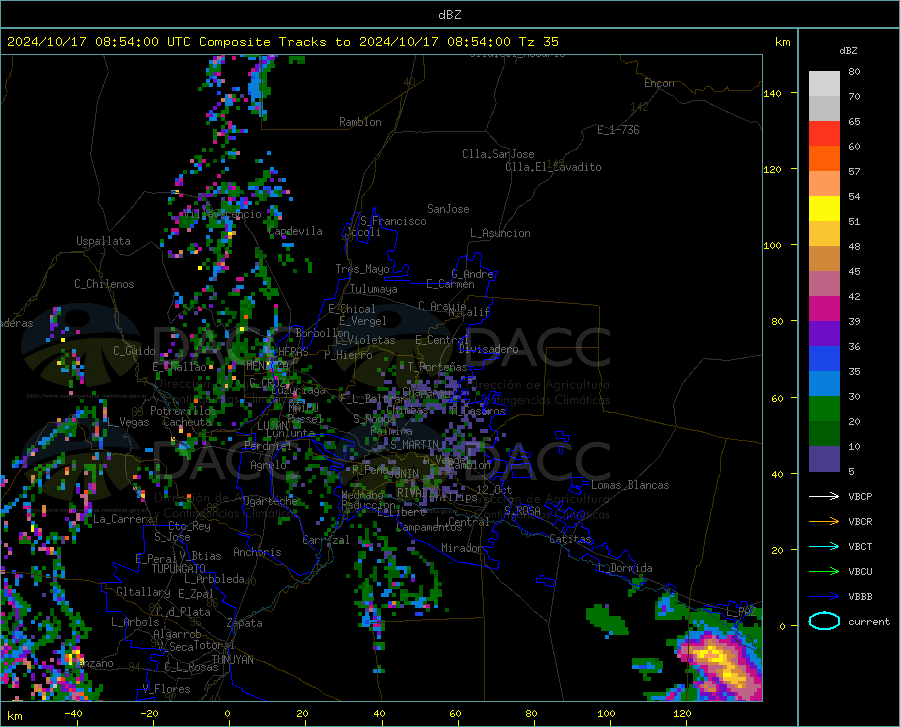900x727 pixels.
Task: Click the 'L_Asuncion' map label
Action: tap(500, 233)
